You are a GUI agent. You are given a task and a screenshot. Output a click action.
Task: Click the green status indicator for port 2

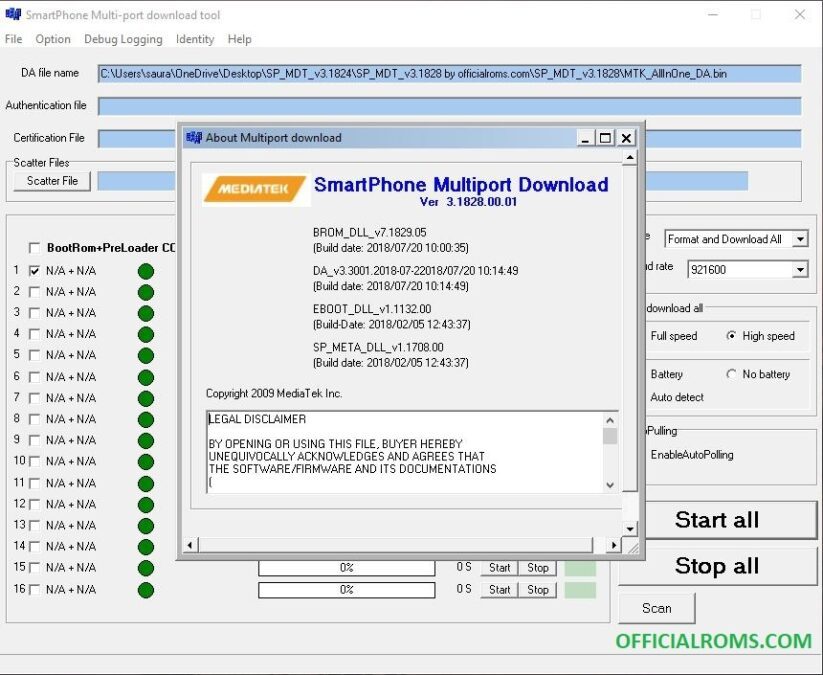(x=146, y=292)
